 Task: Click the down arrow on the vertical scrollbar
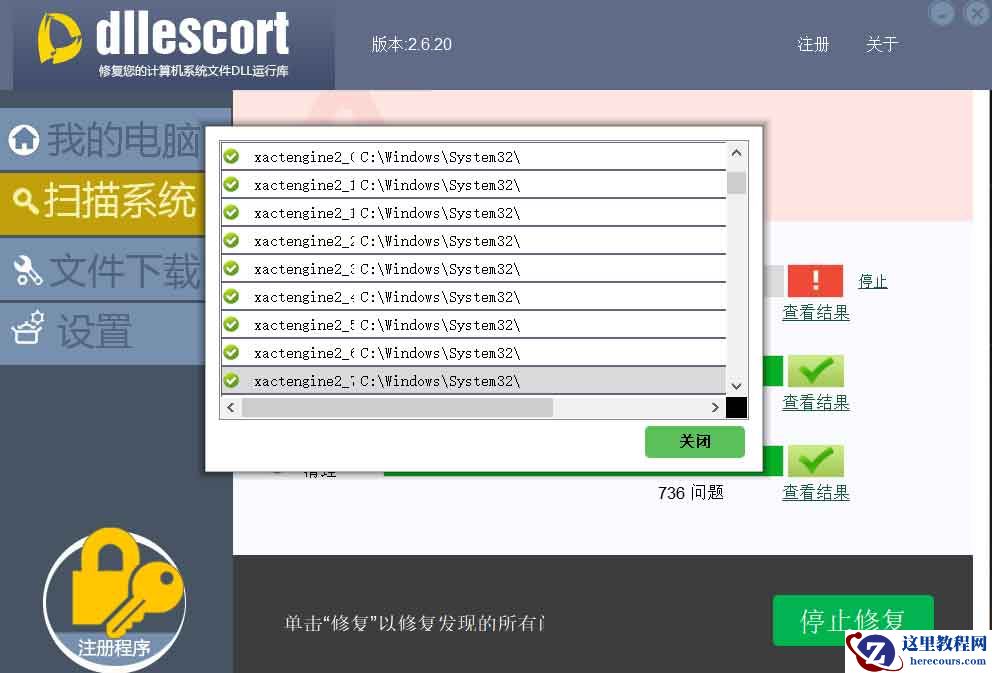pyautogui.click(x=736, y=385)
